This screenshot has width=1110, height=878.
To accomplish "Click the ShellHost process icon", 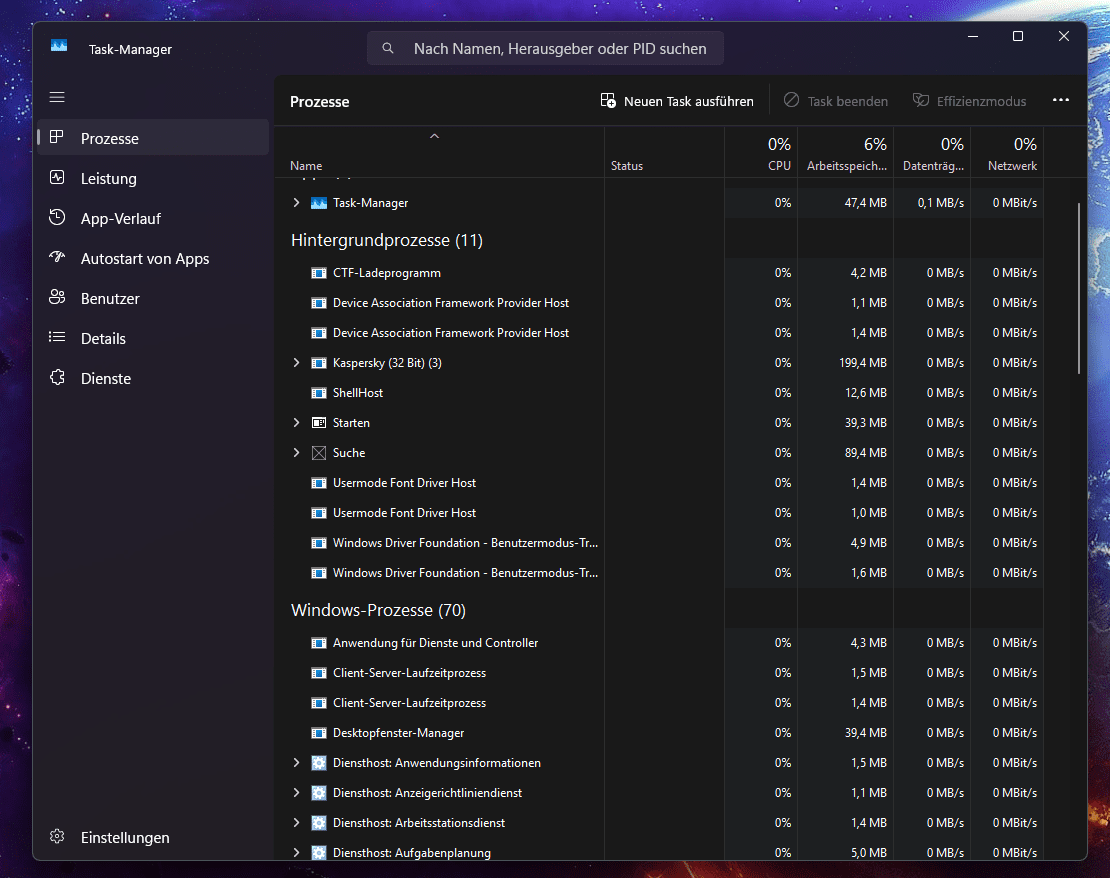I will point(319,393).
